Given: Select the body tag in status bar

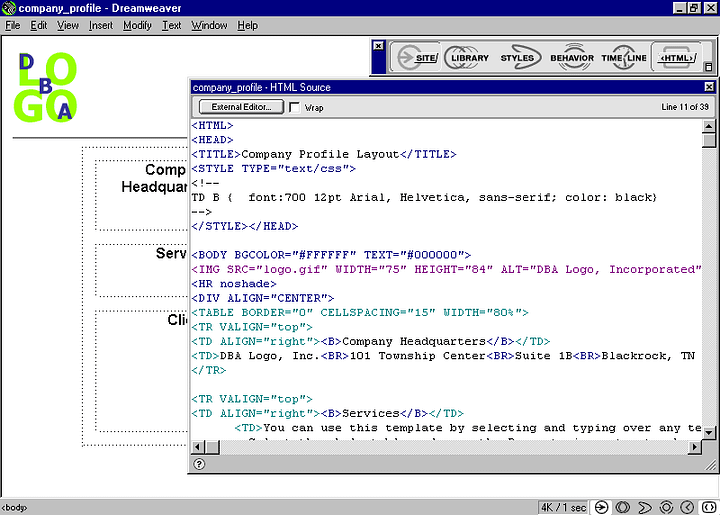Looking at the screenshot, I should point(14,507).
